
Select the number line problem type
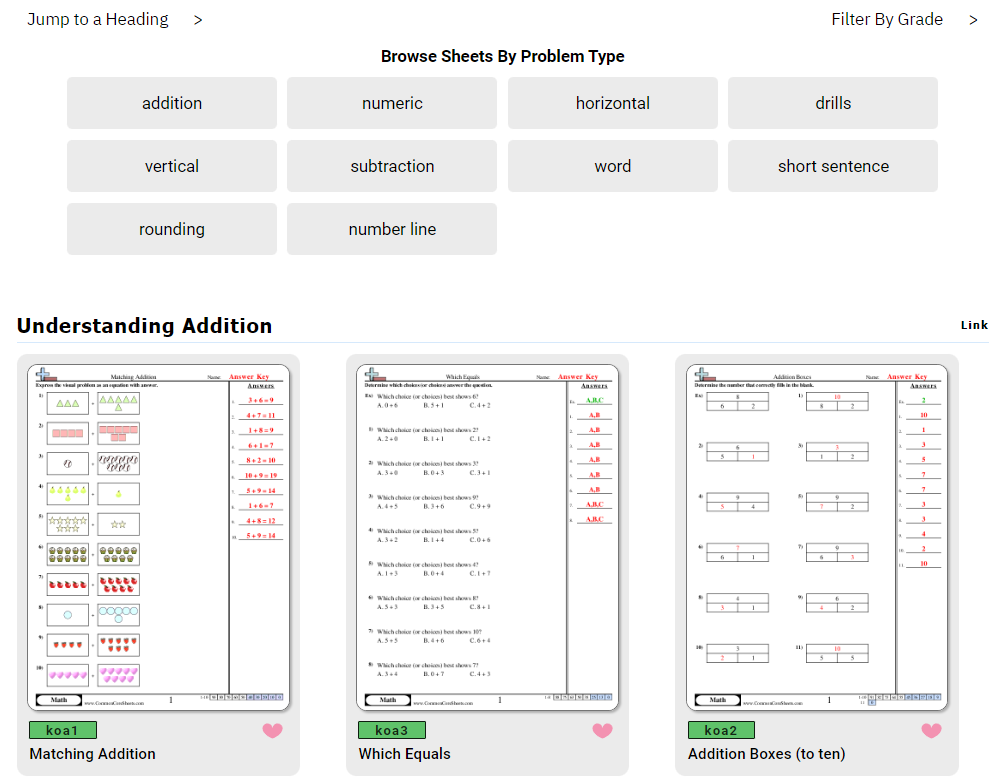[392, 229]
